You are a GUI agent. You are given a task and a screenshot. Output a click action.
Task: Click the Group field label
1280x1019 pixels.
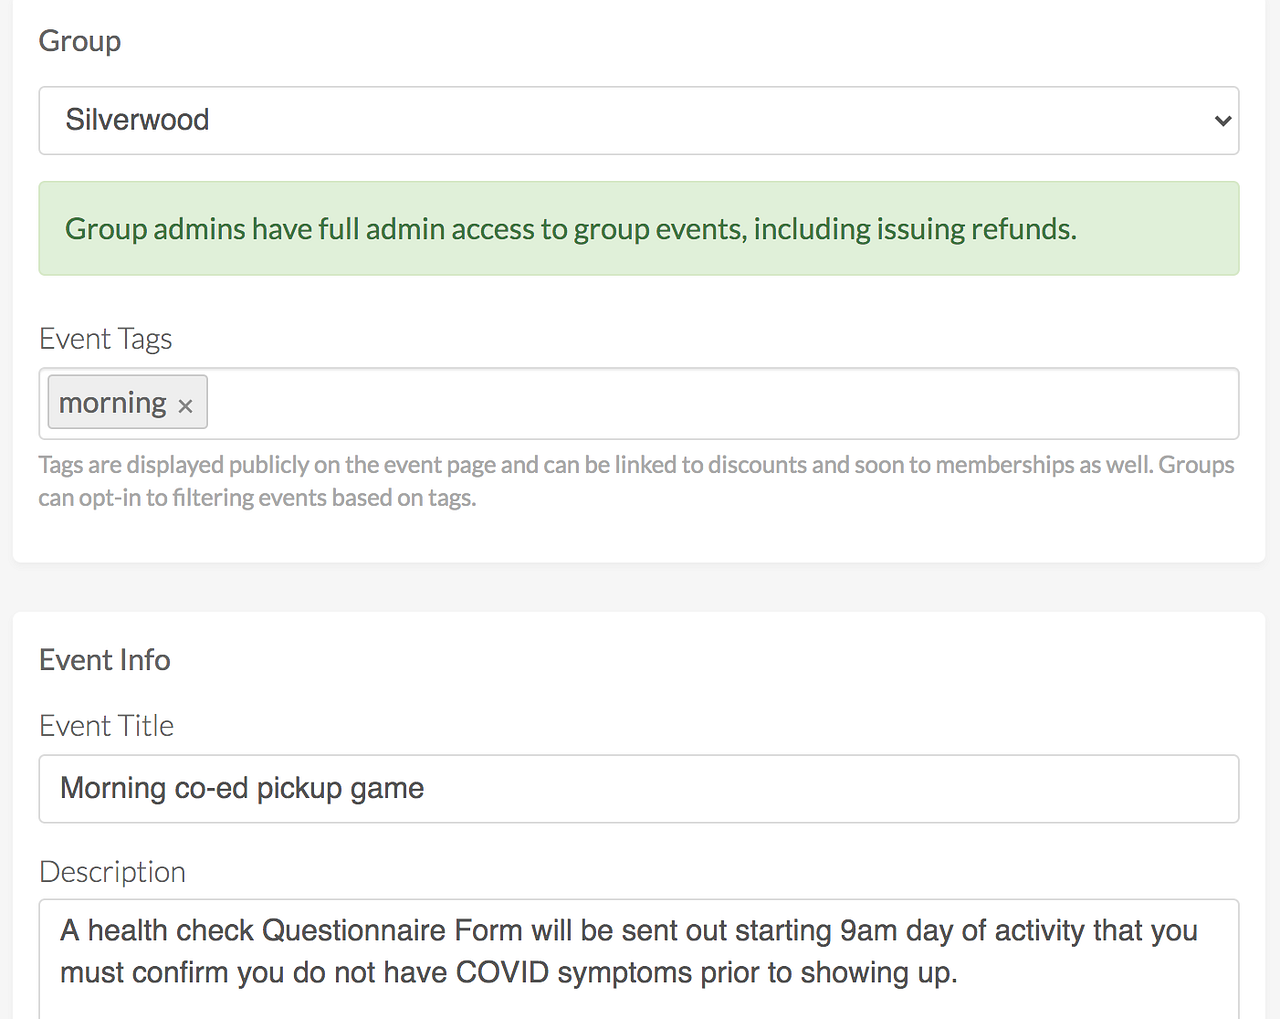(80, 41)
